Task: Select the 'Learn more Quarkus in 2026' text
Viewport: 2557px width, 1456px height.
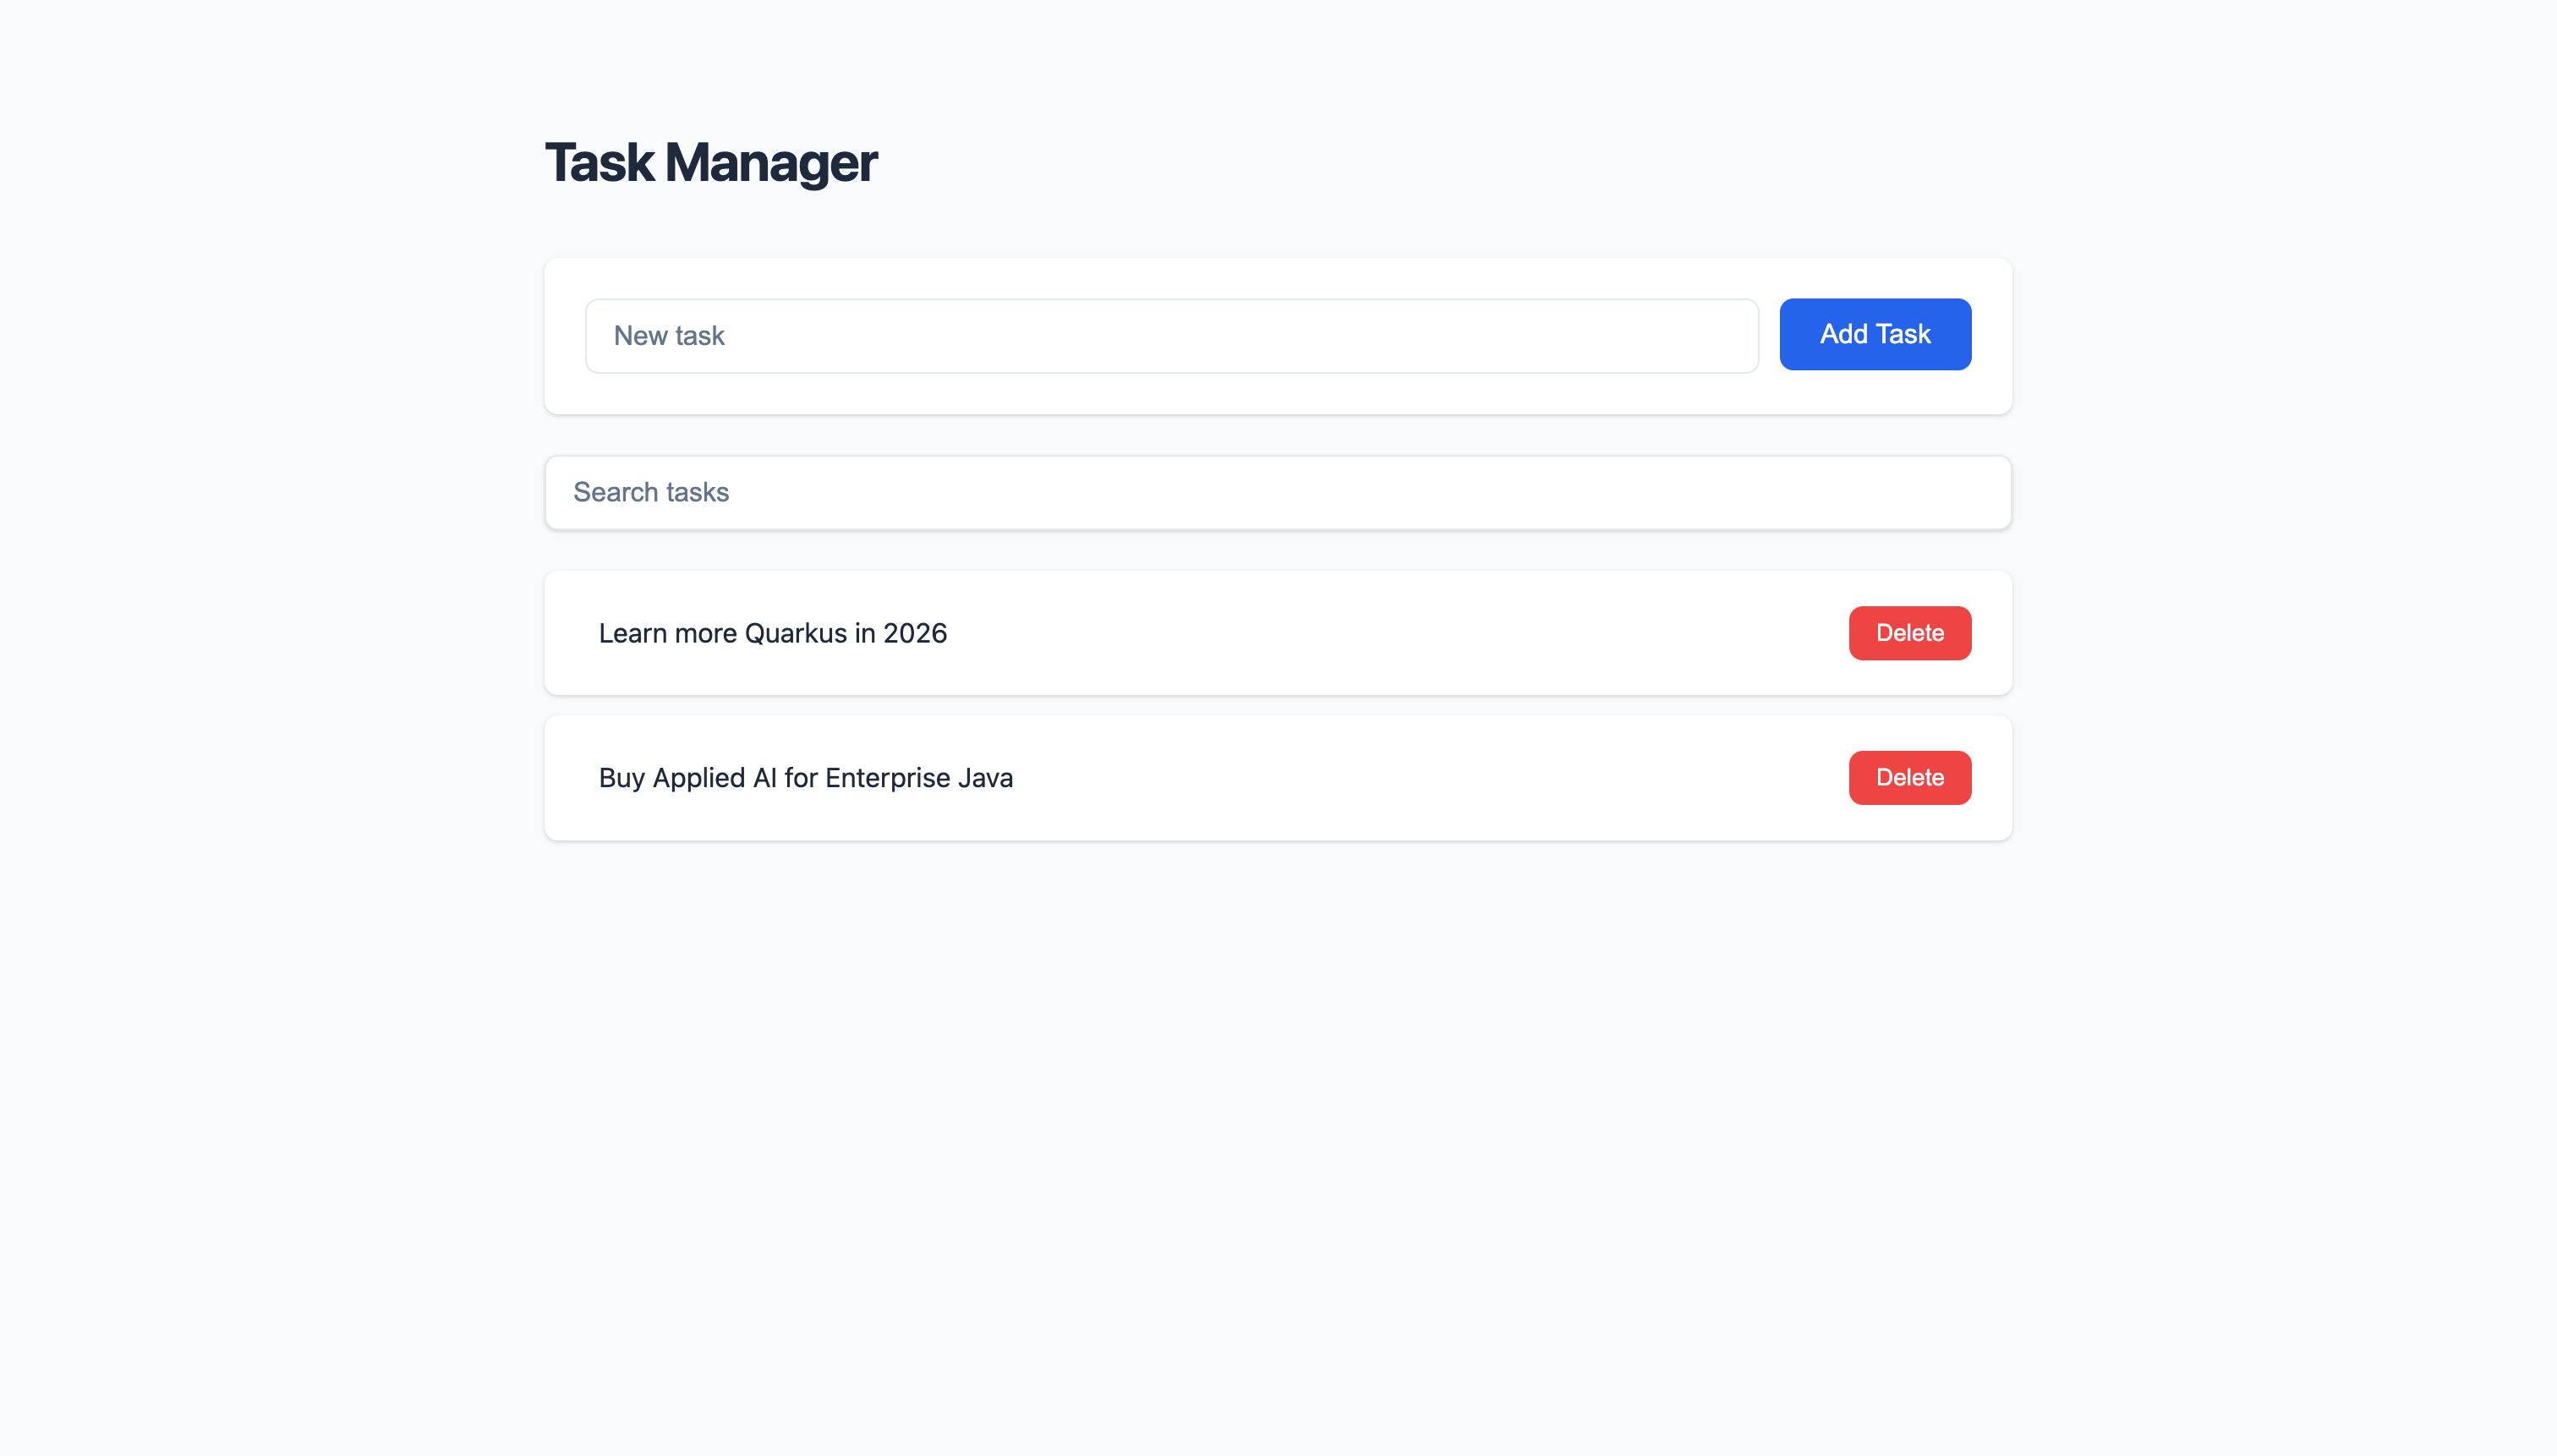Action: point(772,634)
